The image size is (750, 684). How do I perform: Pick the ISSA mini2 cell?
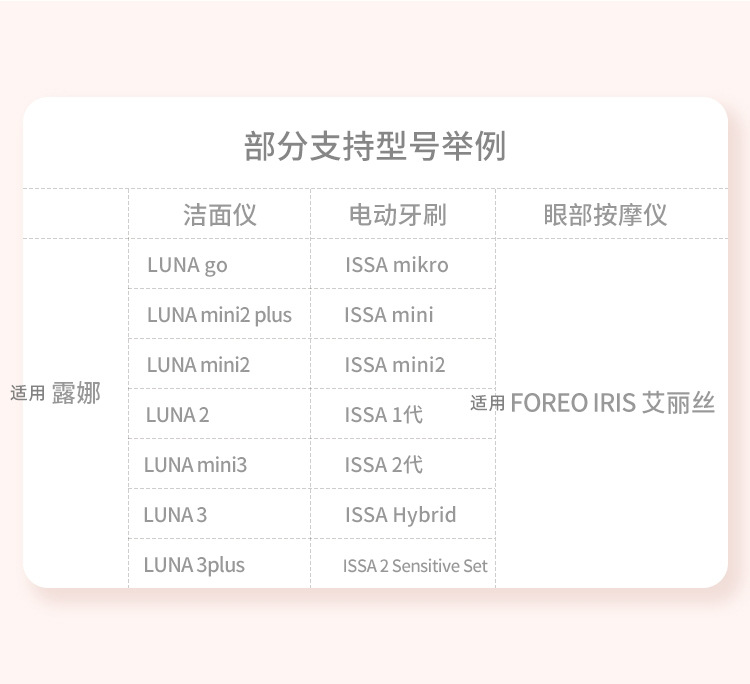pos(395,365)
